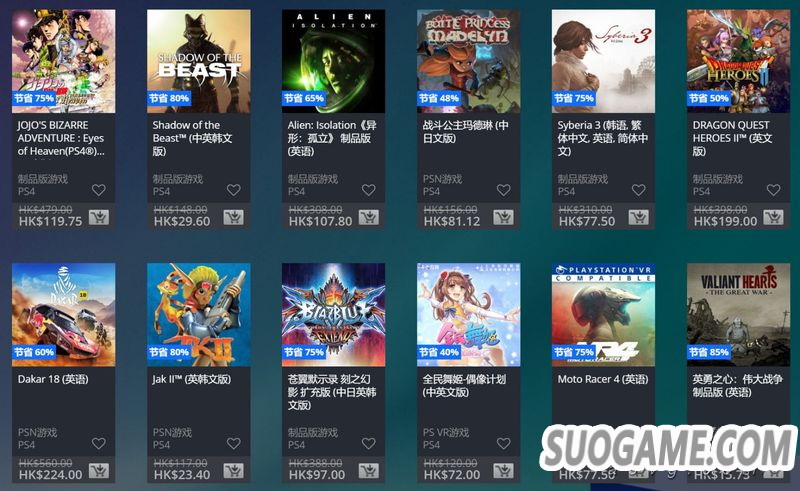Wishlist JOJO'S BIZARRE ADVENTURE with heart
The width and height of the screenshot is (800, 491).
pos(98,190)
